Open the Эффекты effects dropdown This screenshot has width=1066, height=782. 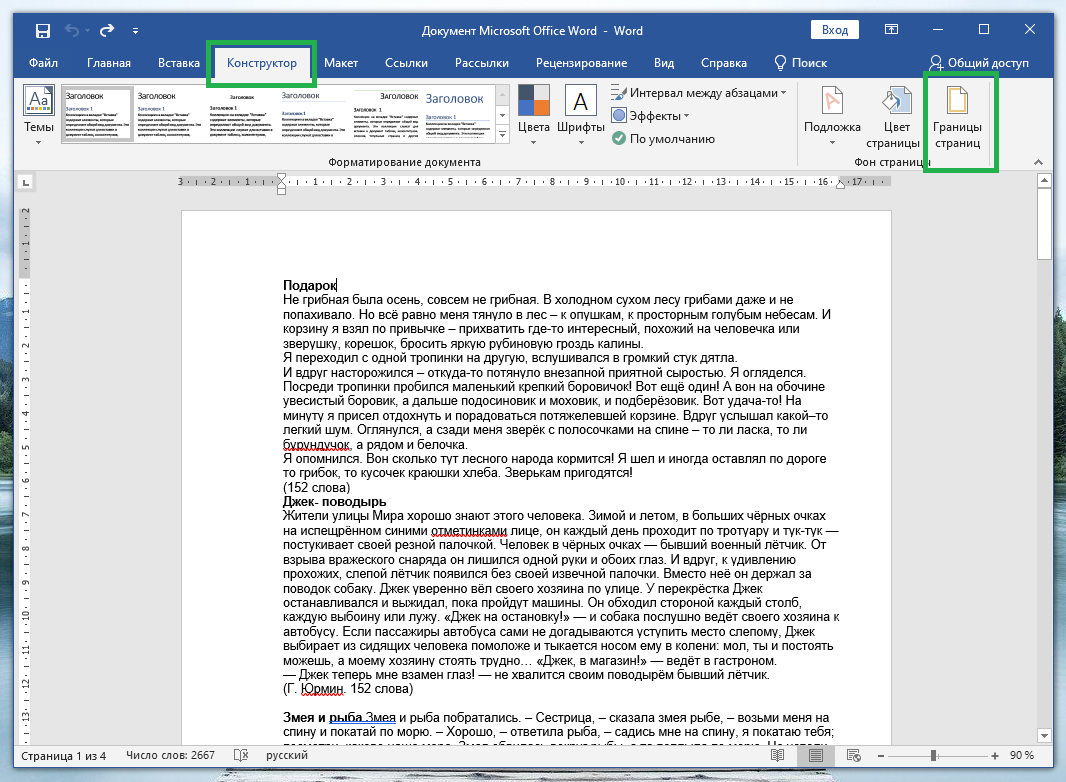(651, 116)
